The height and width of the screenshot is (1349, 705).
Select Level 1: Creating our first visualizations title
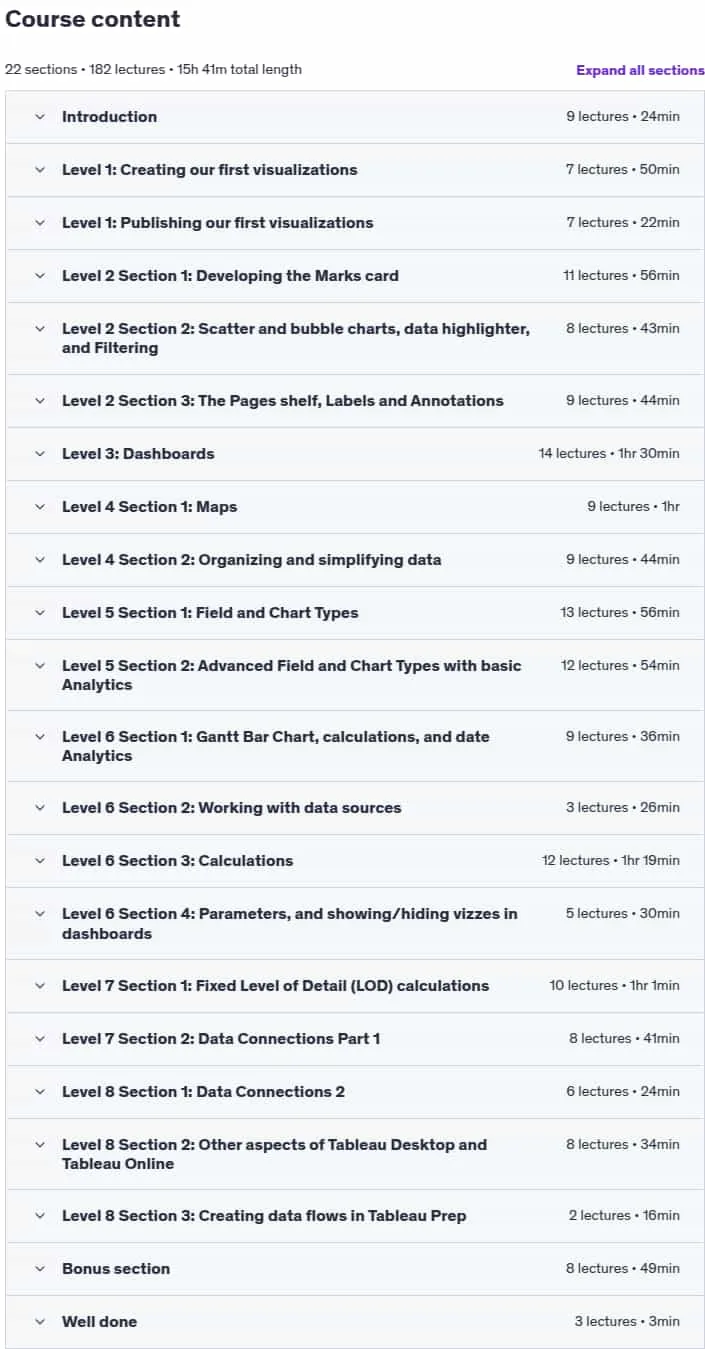[209, 170]
